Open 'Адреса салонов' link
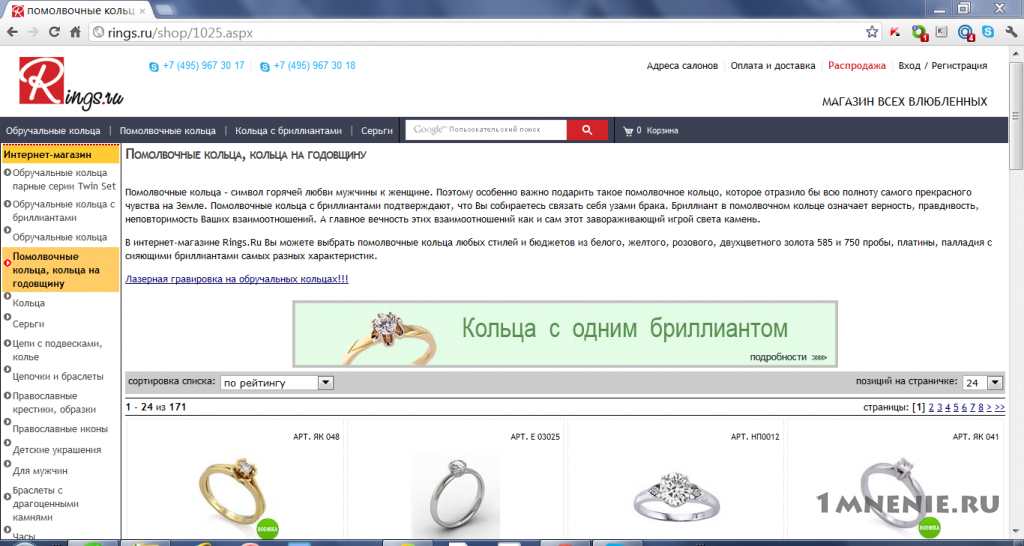Screen dimensions: 1024x546 [x=682, y=66]
